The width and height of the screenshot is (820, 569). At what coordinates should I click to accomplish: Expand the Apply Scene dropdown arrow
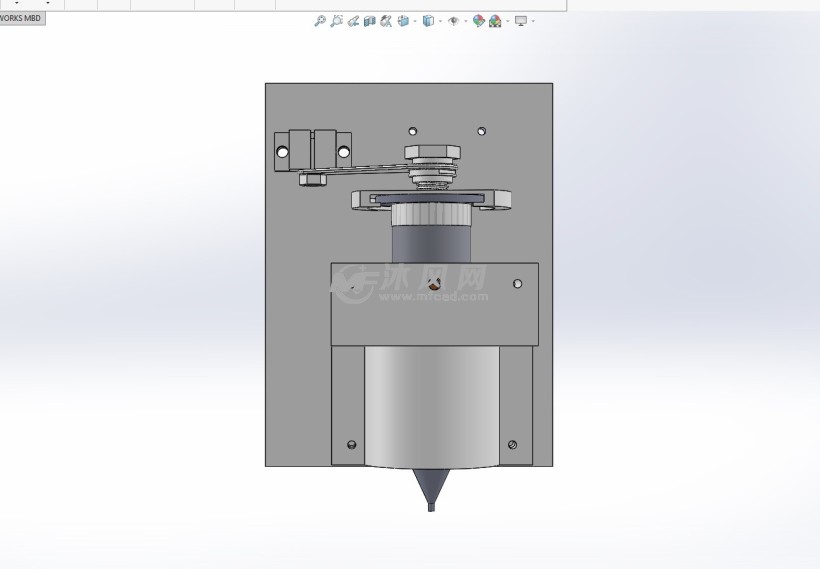pos(507,21)
